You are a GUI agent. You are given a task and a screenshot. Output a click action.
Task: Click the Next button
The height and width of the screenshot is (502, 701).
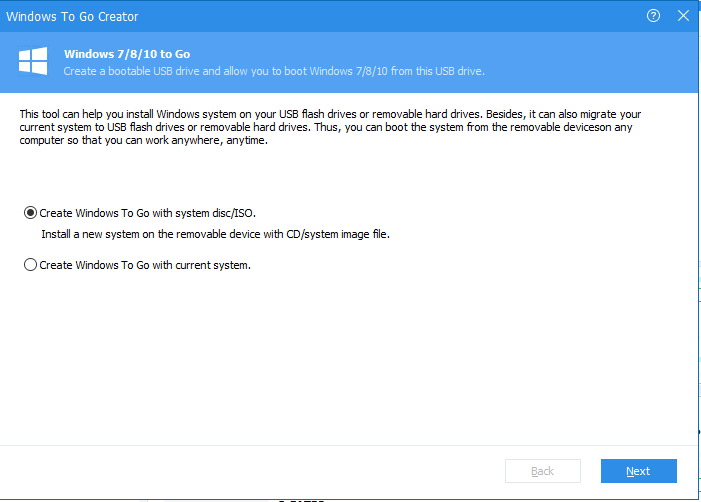tap(638, 471)
